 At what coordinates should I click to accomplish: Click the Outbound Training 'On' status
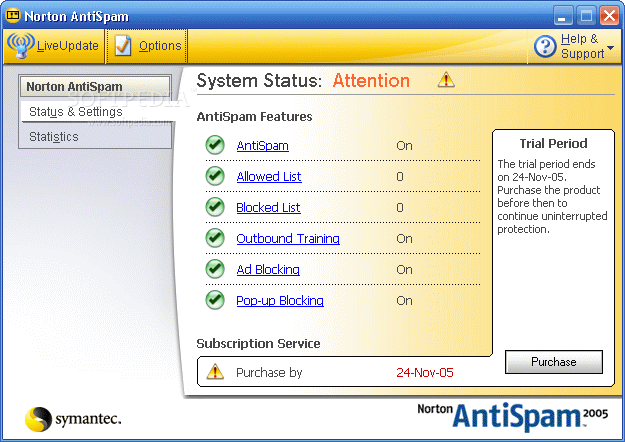[404, 239]
